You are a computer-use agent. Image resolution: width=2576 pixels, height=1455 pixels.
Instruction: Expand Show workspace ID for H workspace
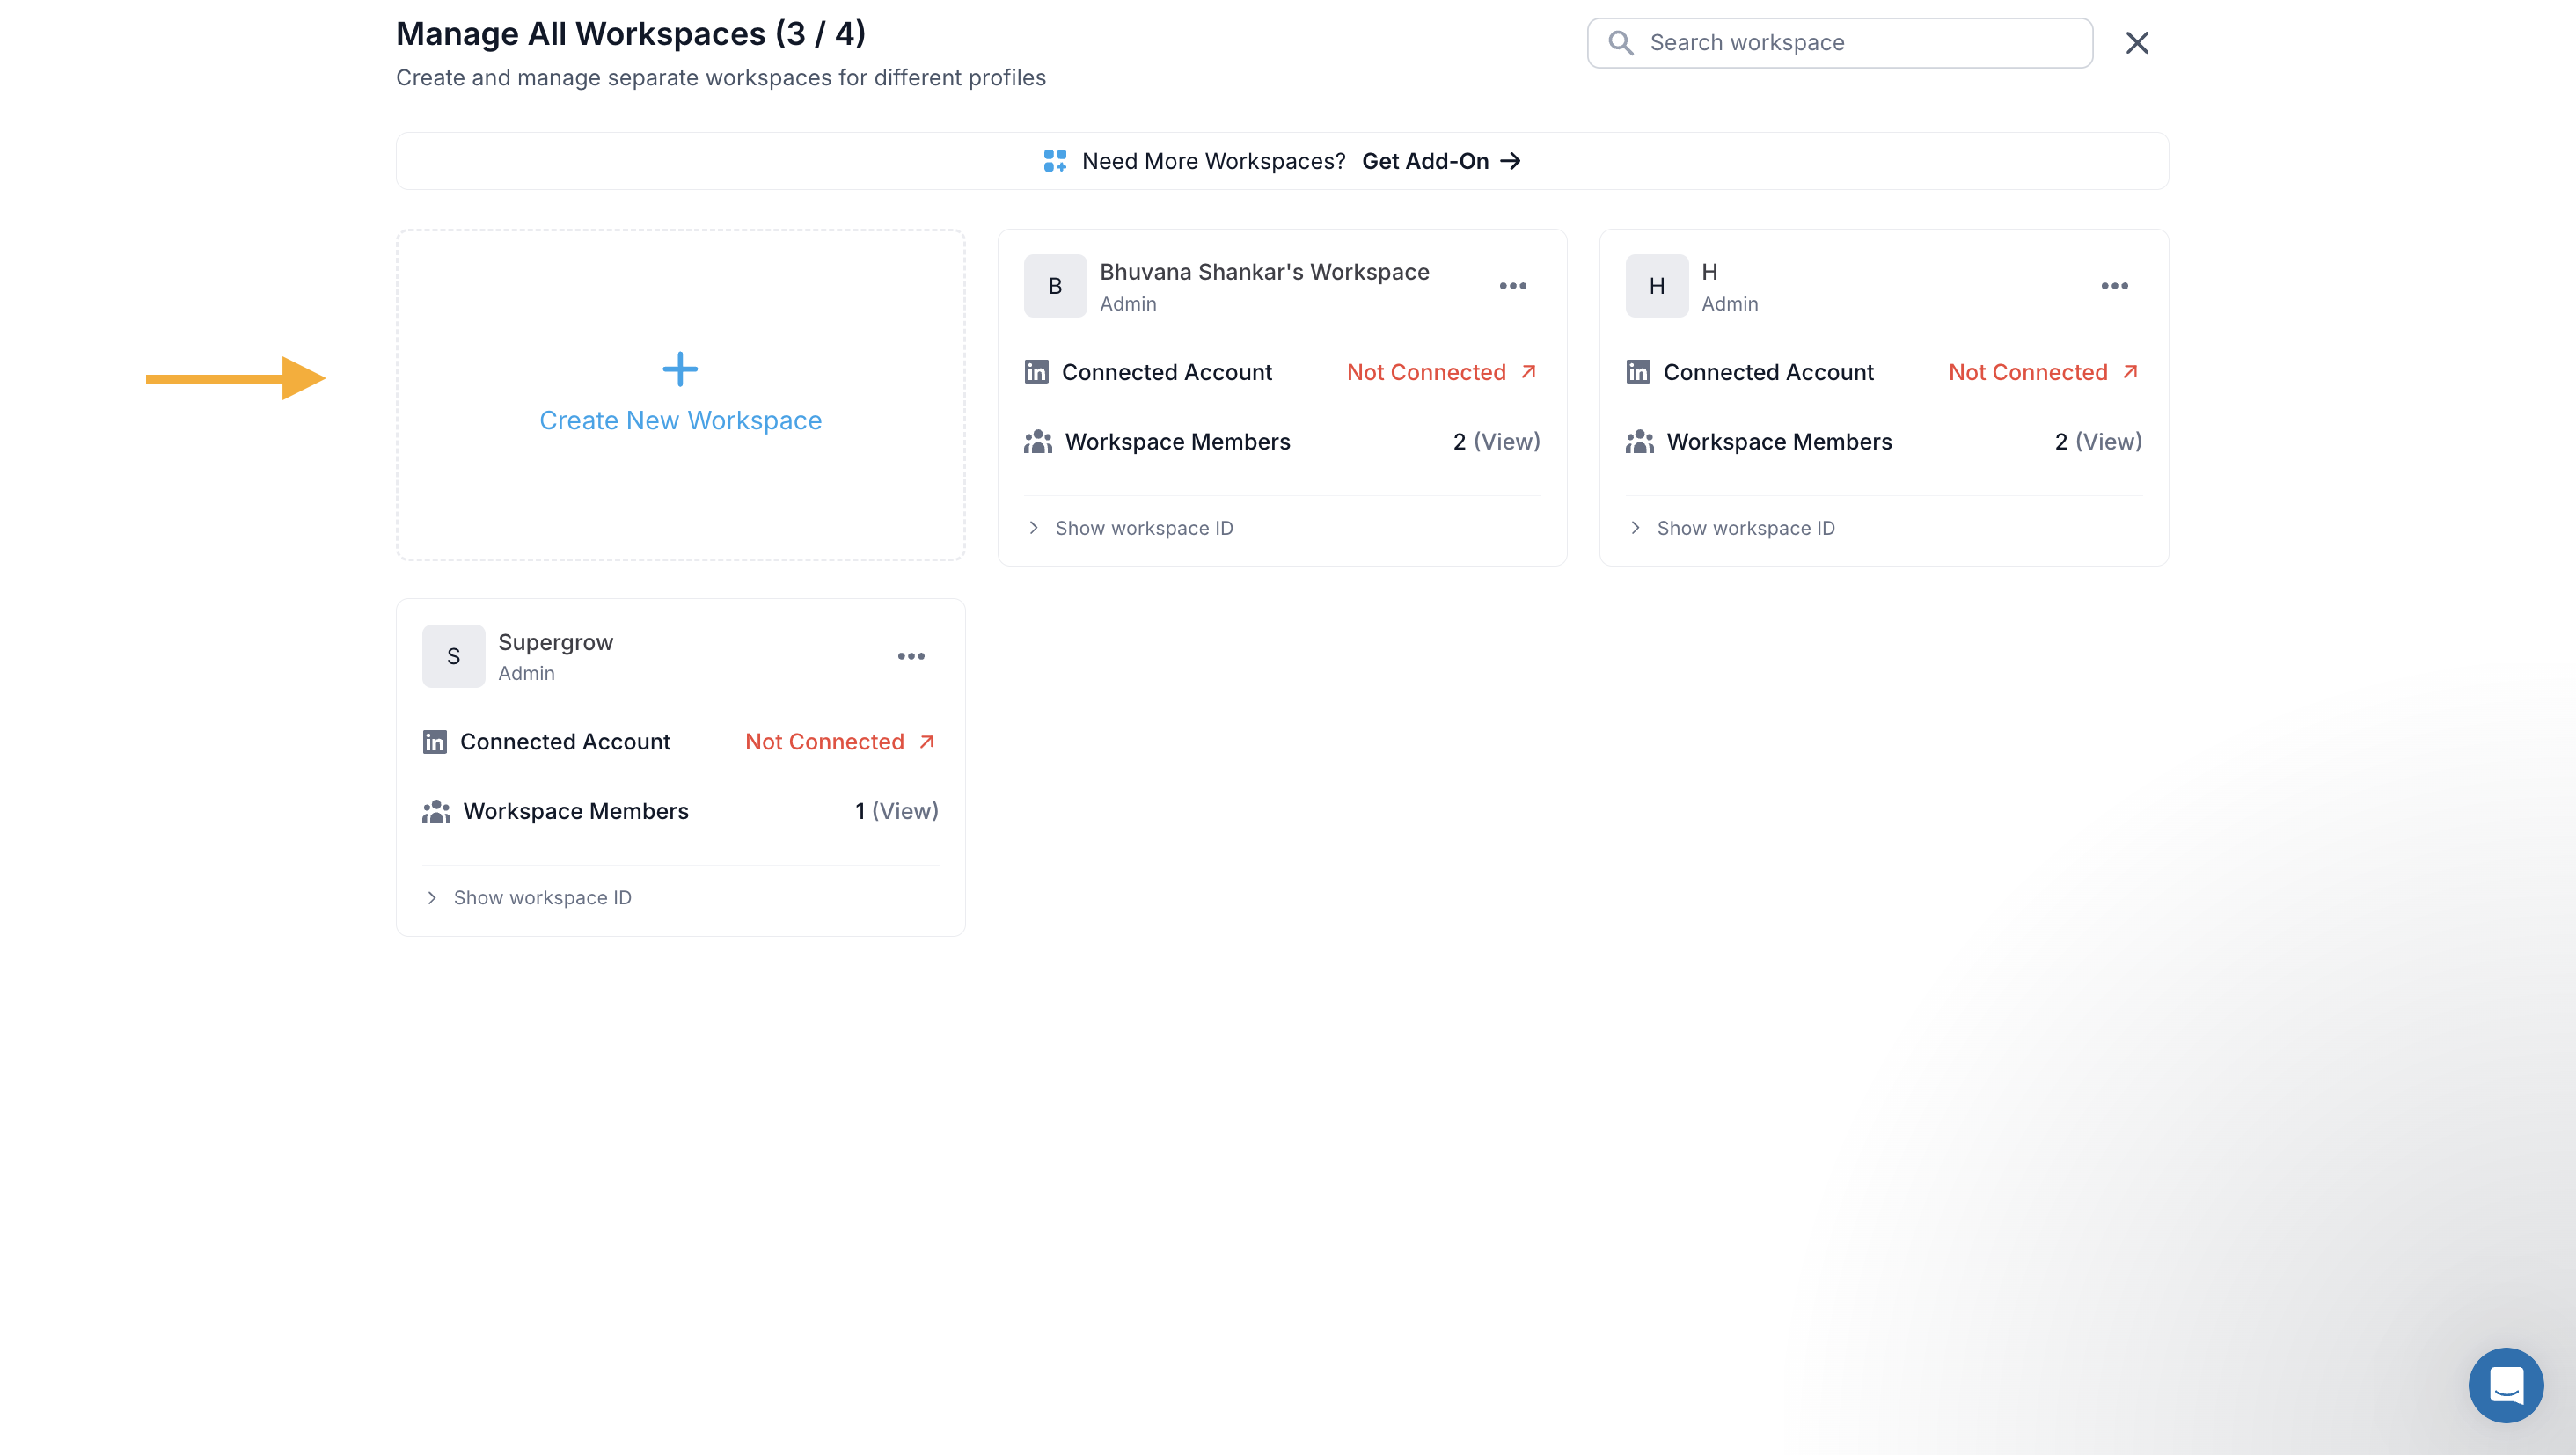pos(1733,528)
